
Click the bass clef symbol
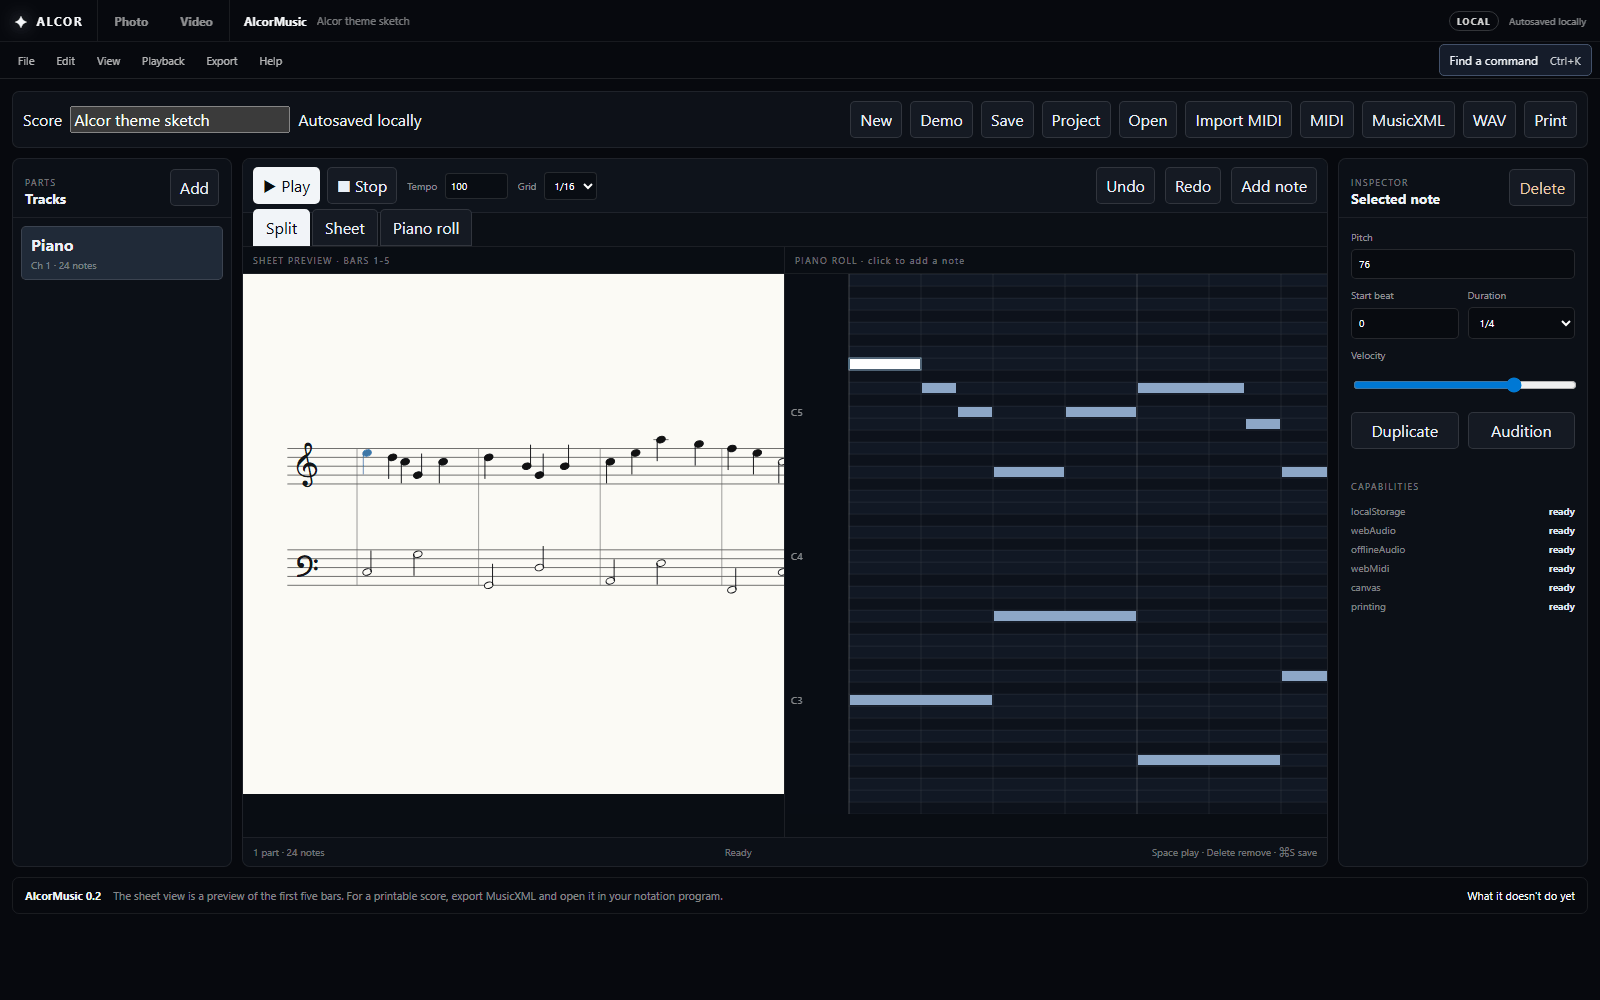306,566
